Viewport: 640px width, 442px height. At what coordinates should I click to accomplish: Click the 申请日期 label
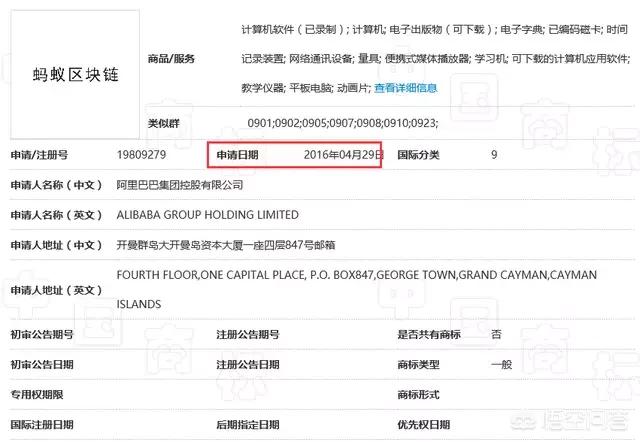click(x=237, y=155)
